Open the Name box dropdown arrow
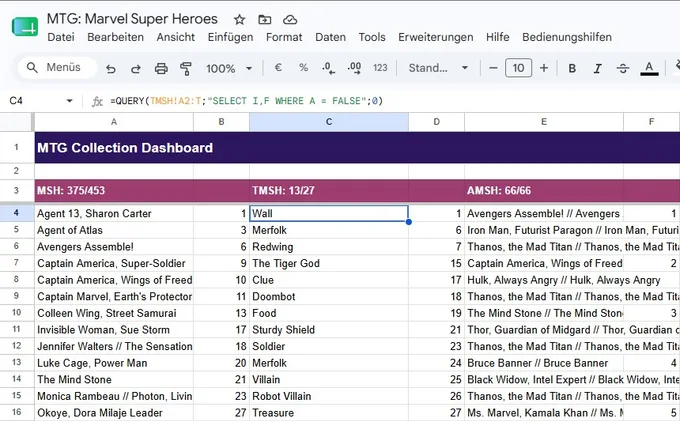Screen dimensions: 680x421 coord(69,101)
